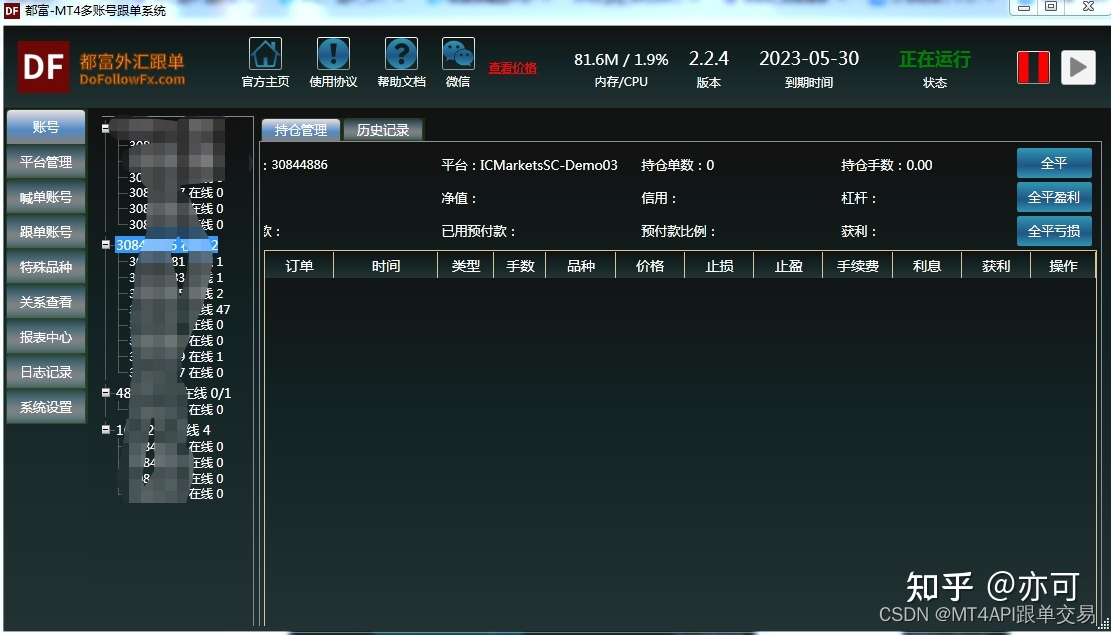This screenshot has height=635, width=1111.
Task: Click the 订单 column header
Action: pyautogui.click(x=299, y=266)
